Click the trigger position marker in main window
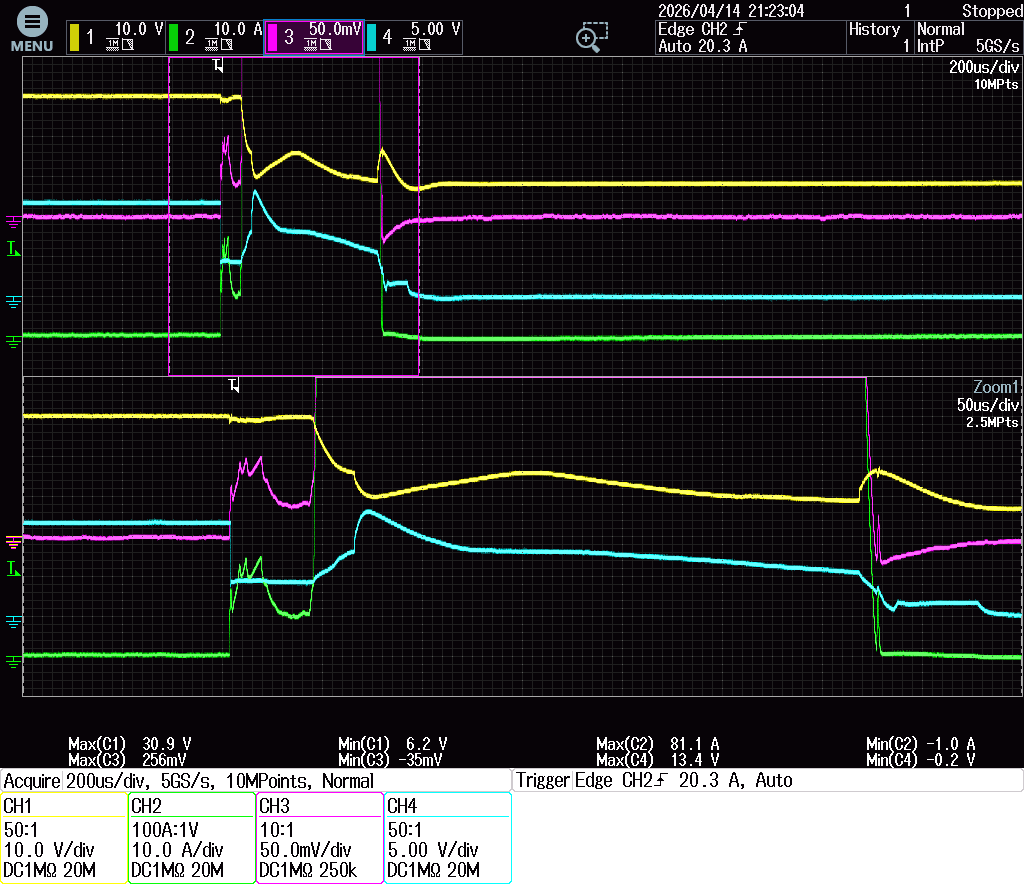 pyautogui.click(x=218, y=65)
